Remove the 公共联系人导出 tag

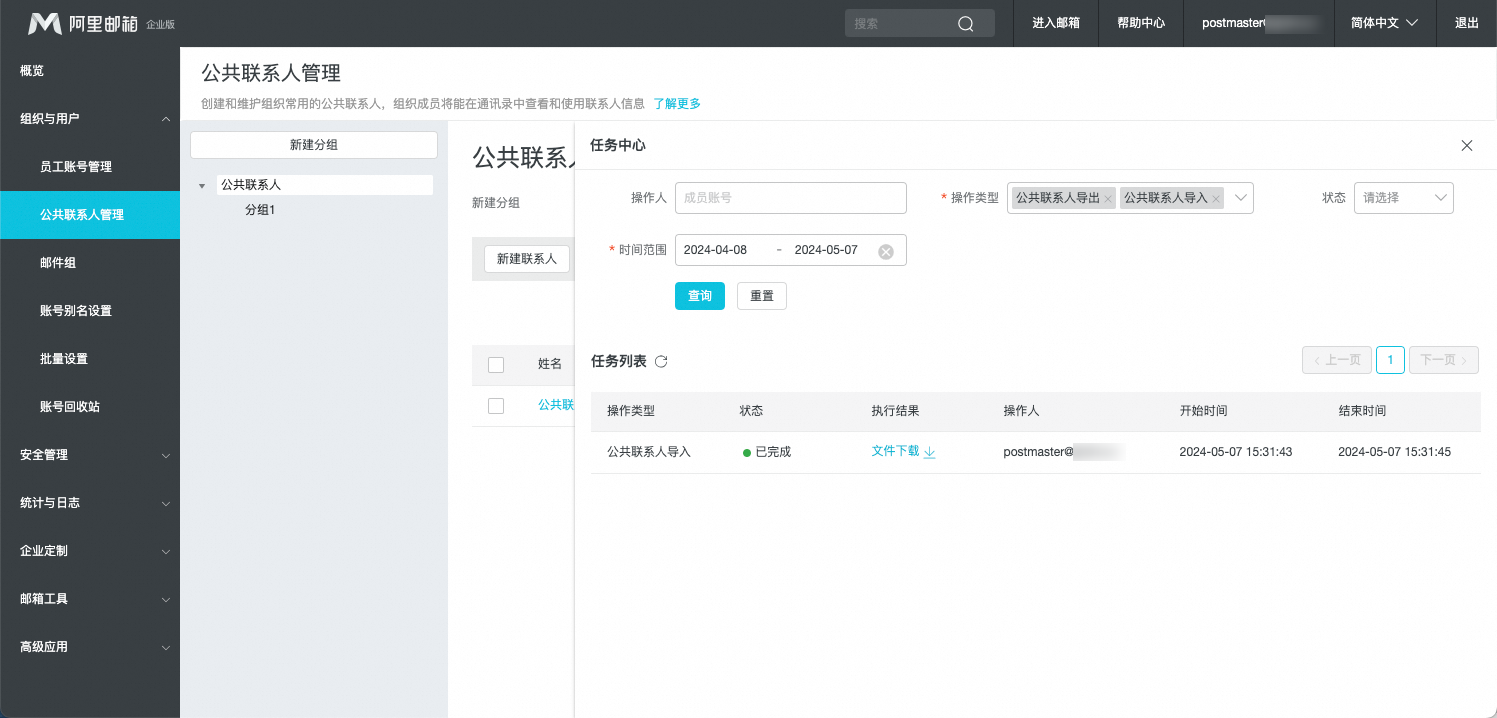[1108, 199]
